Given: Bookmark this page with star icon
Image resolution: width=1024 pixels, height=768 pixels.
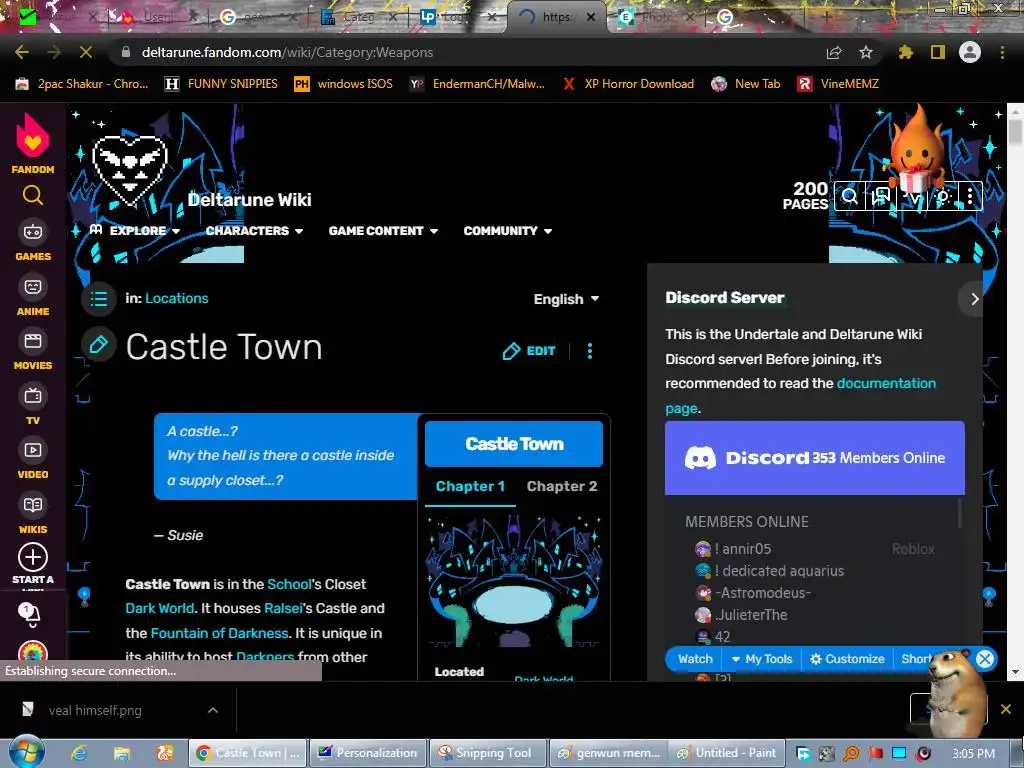Looking at the screenshot, I should (865, 52).
